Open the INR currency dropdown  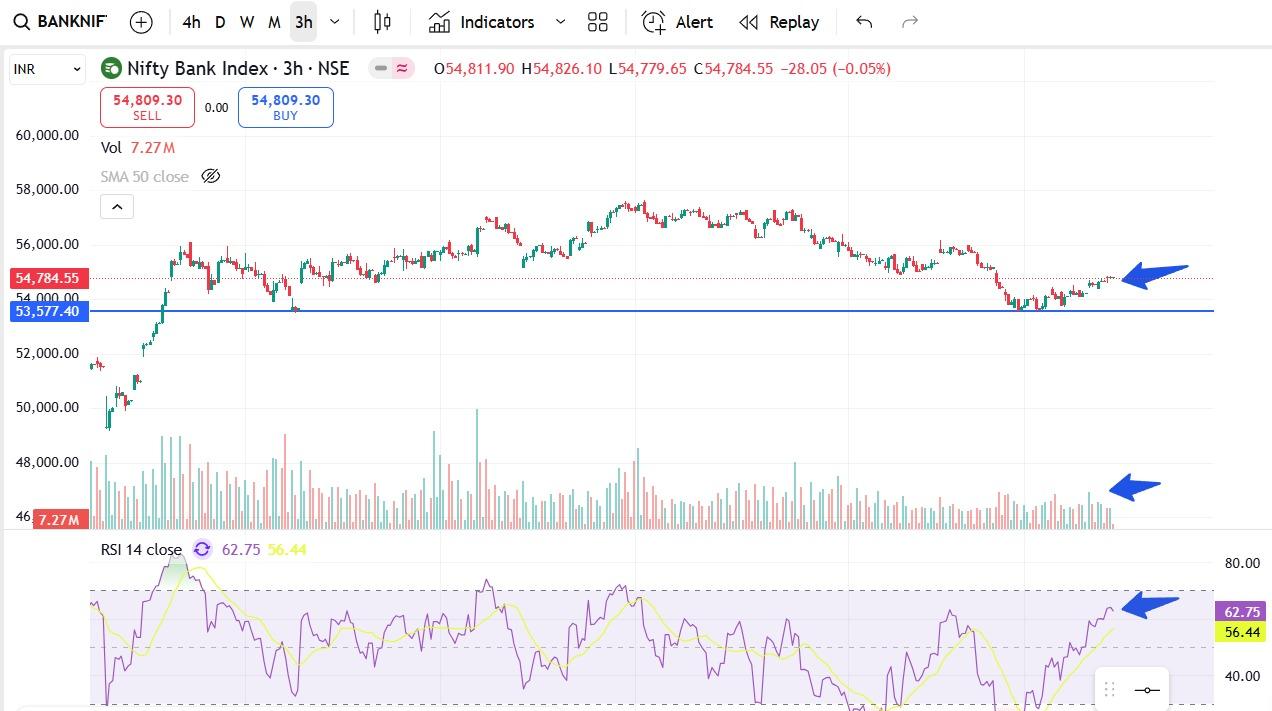[47, 69]
